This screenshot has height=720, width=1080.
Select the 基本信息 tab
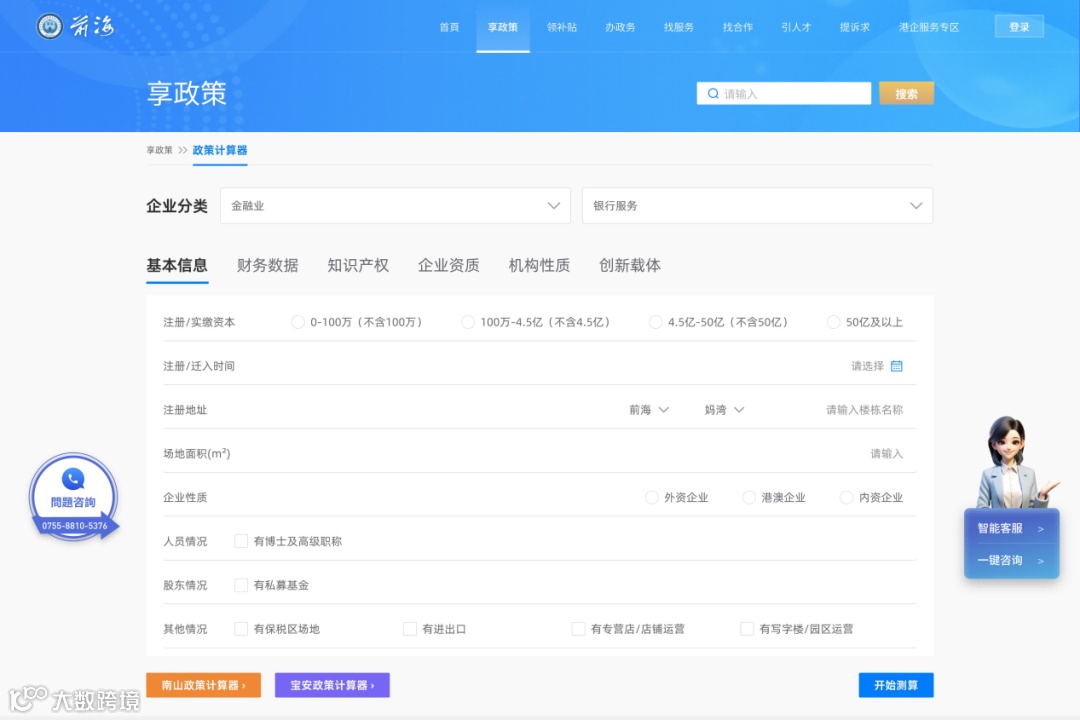(x=177, y=265)
